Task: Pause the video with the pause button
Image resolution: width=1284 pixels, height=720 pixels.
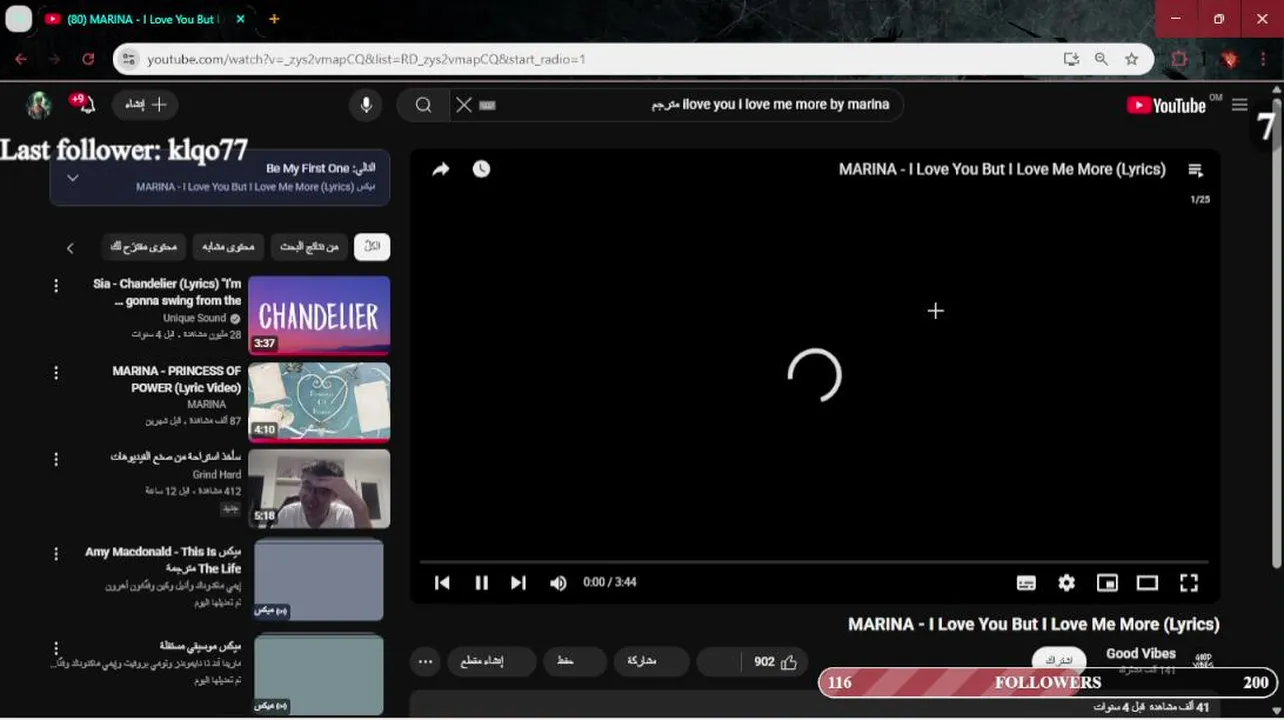Action: pos(481,583)
